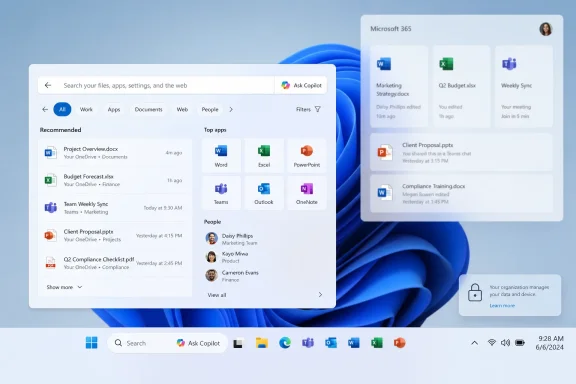Screen dimensions: 576x384
Task: Open Team Weekly Sync recommendation
Action: 115,208
